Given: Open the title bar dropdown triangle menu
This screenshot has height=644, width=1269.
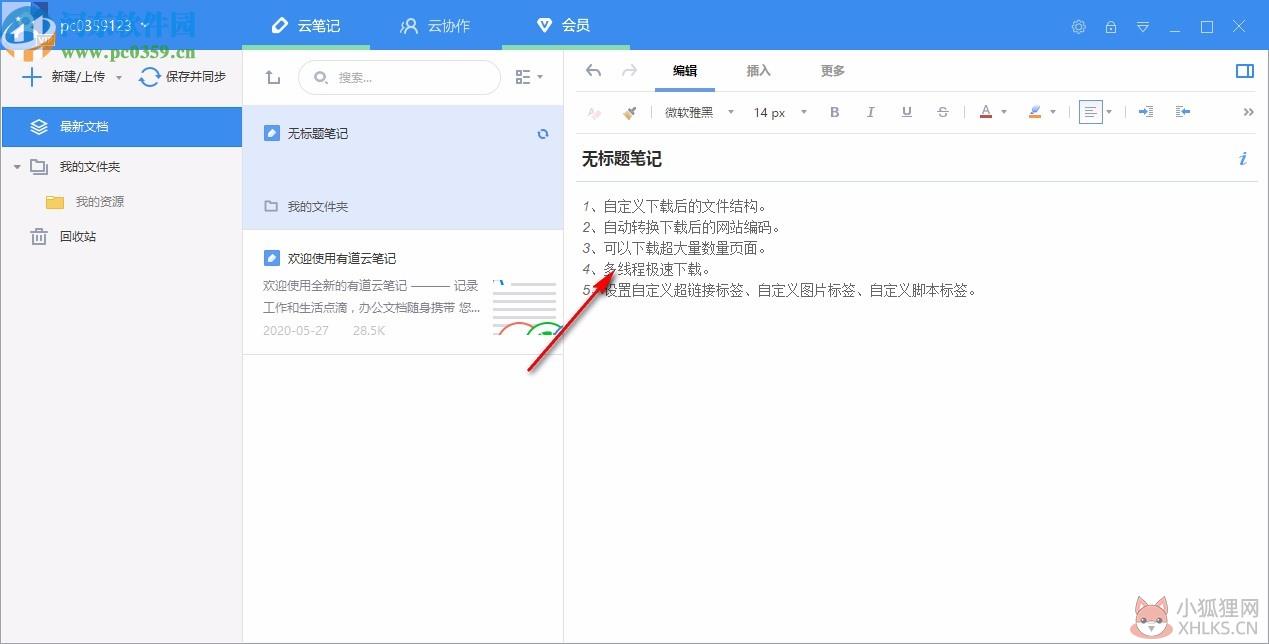Looking at the screenshot, I should [x=1143, y=27].
